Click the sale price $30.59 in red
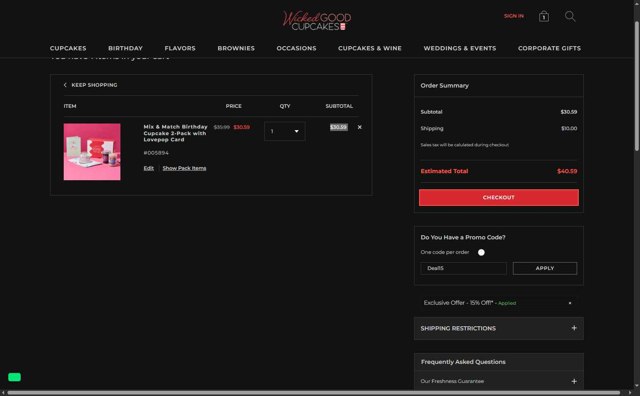 coord(242,127)
